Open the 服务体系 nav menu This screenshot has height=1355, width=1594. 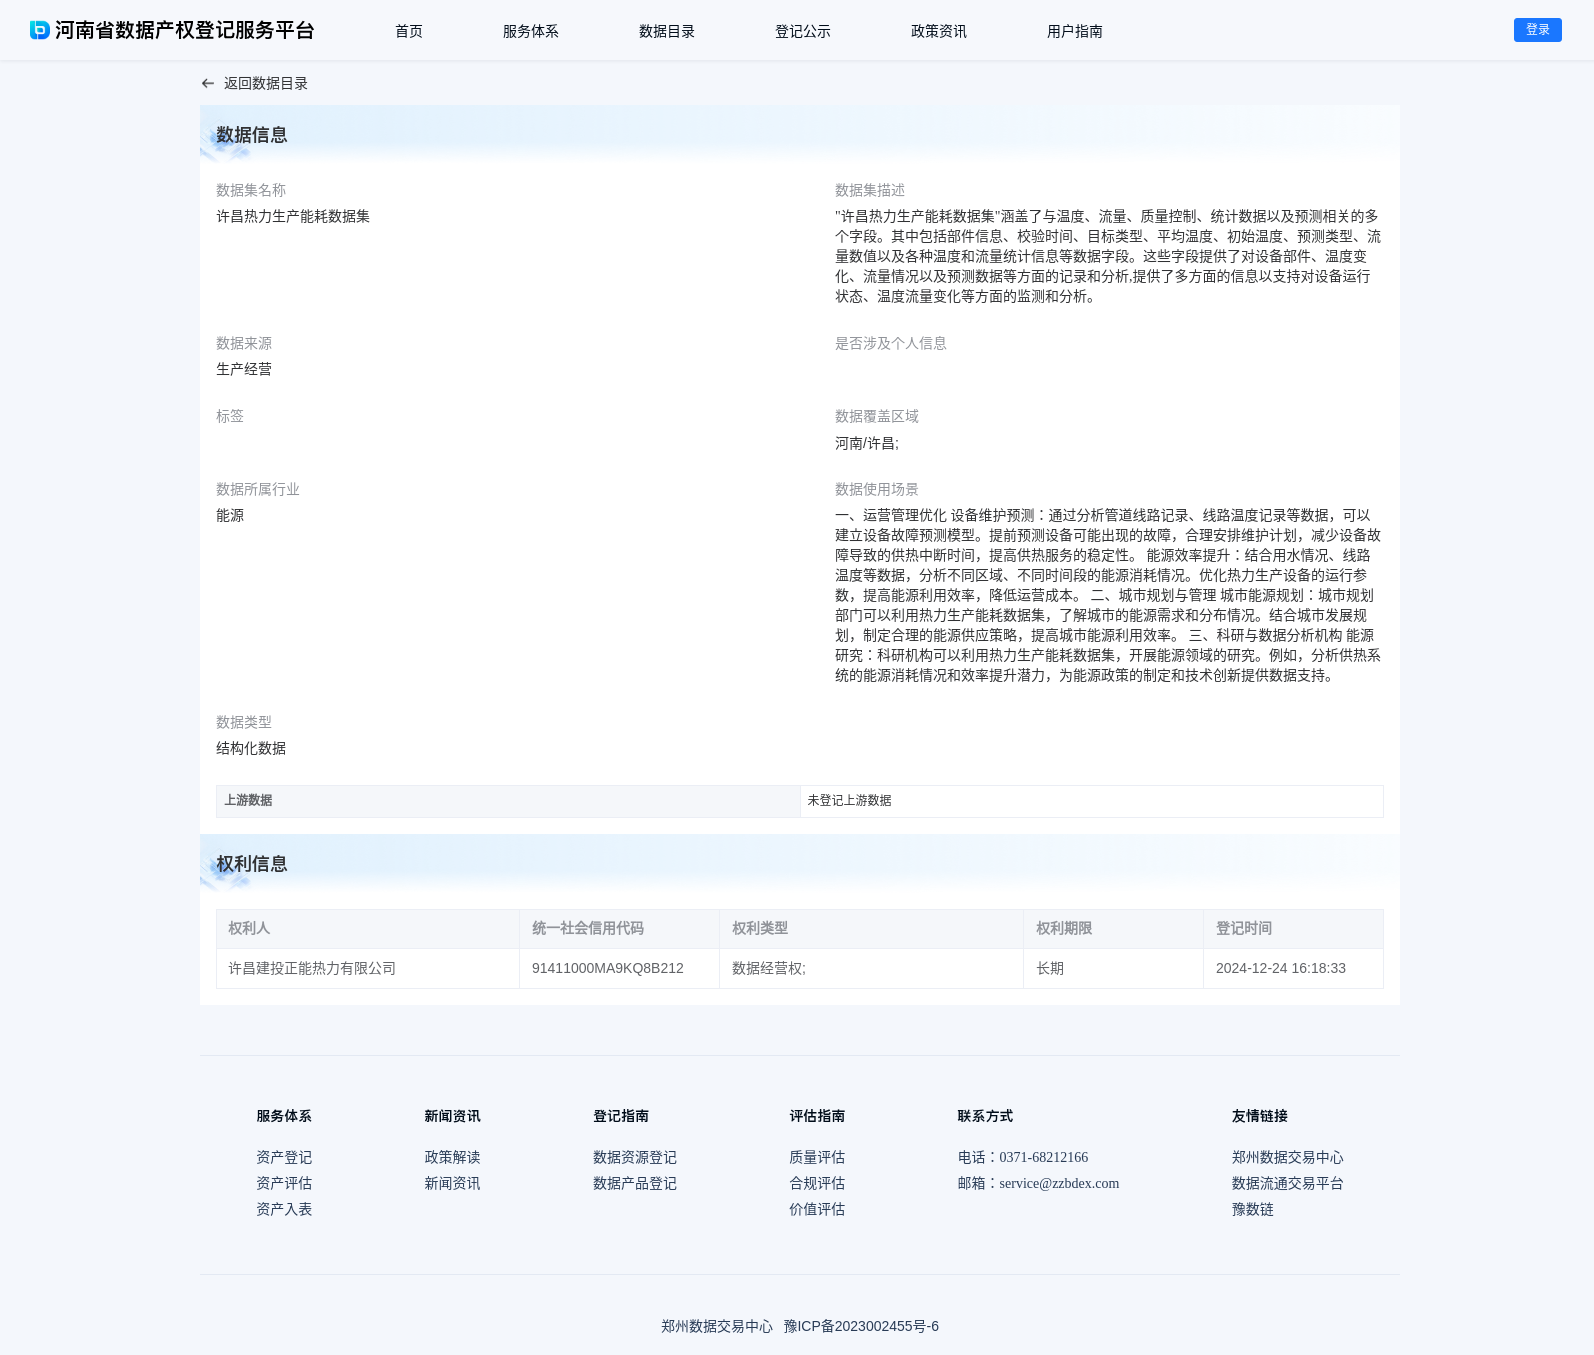531,31
